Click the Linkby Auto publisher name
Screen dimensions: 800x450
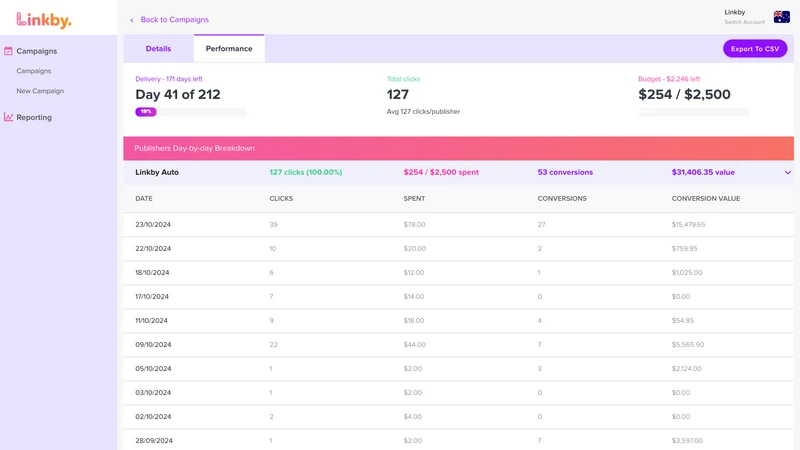point(157,172)
